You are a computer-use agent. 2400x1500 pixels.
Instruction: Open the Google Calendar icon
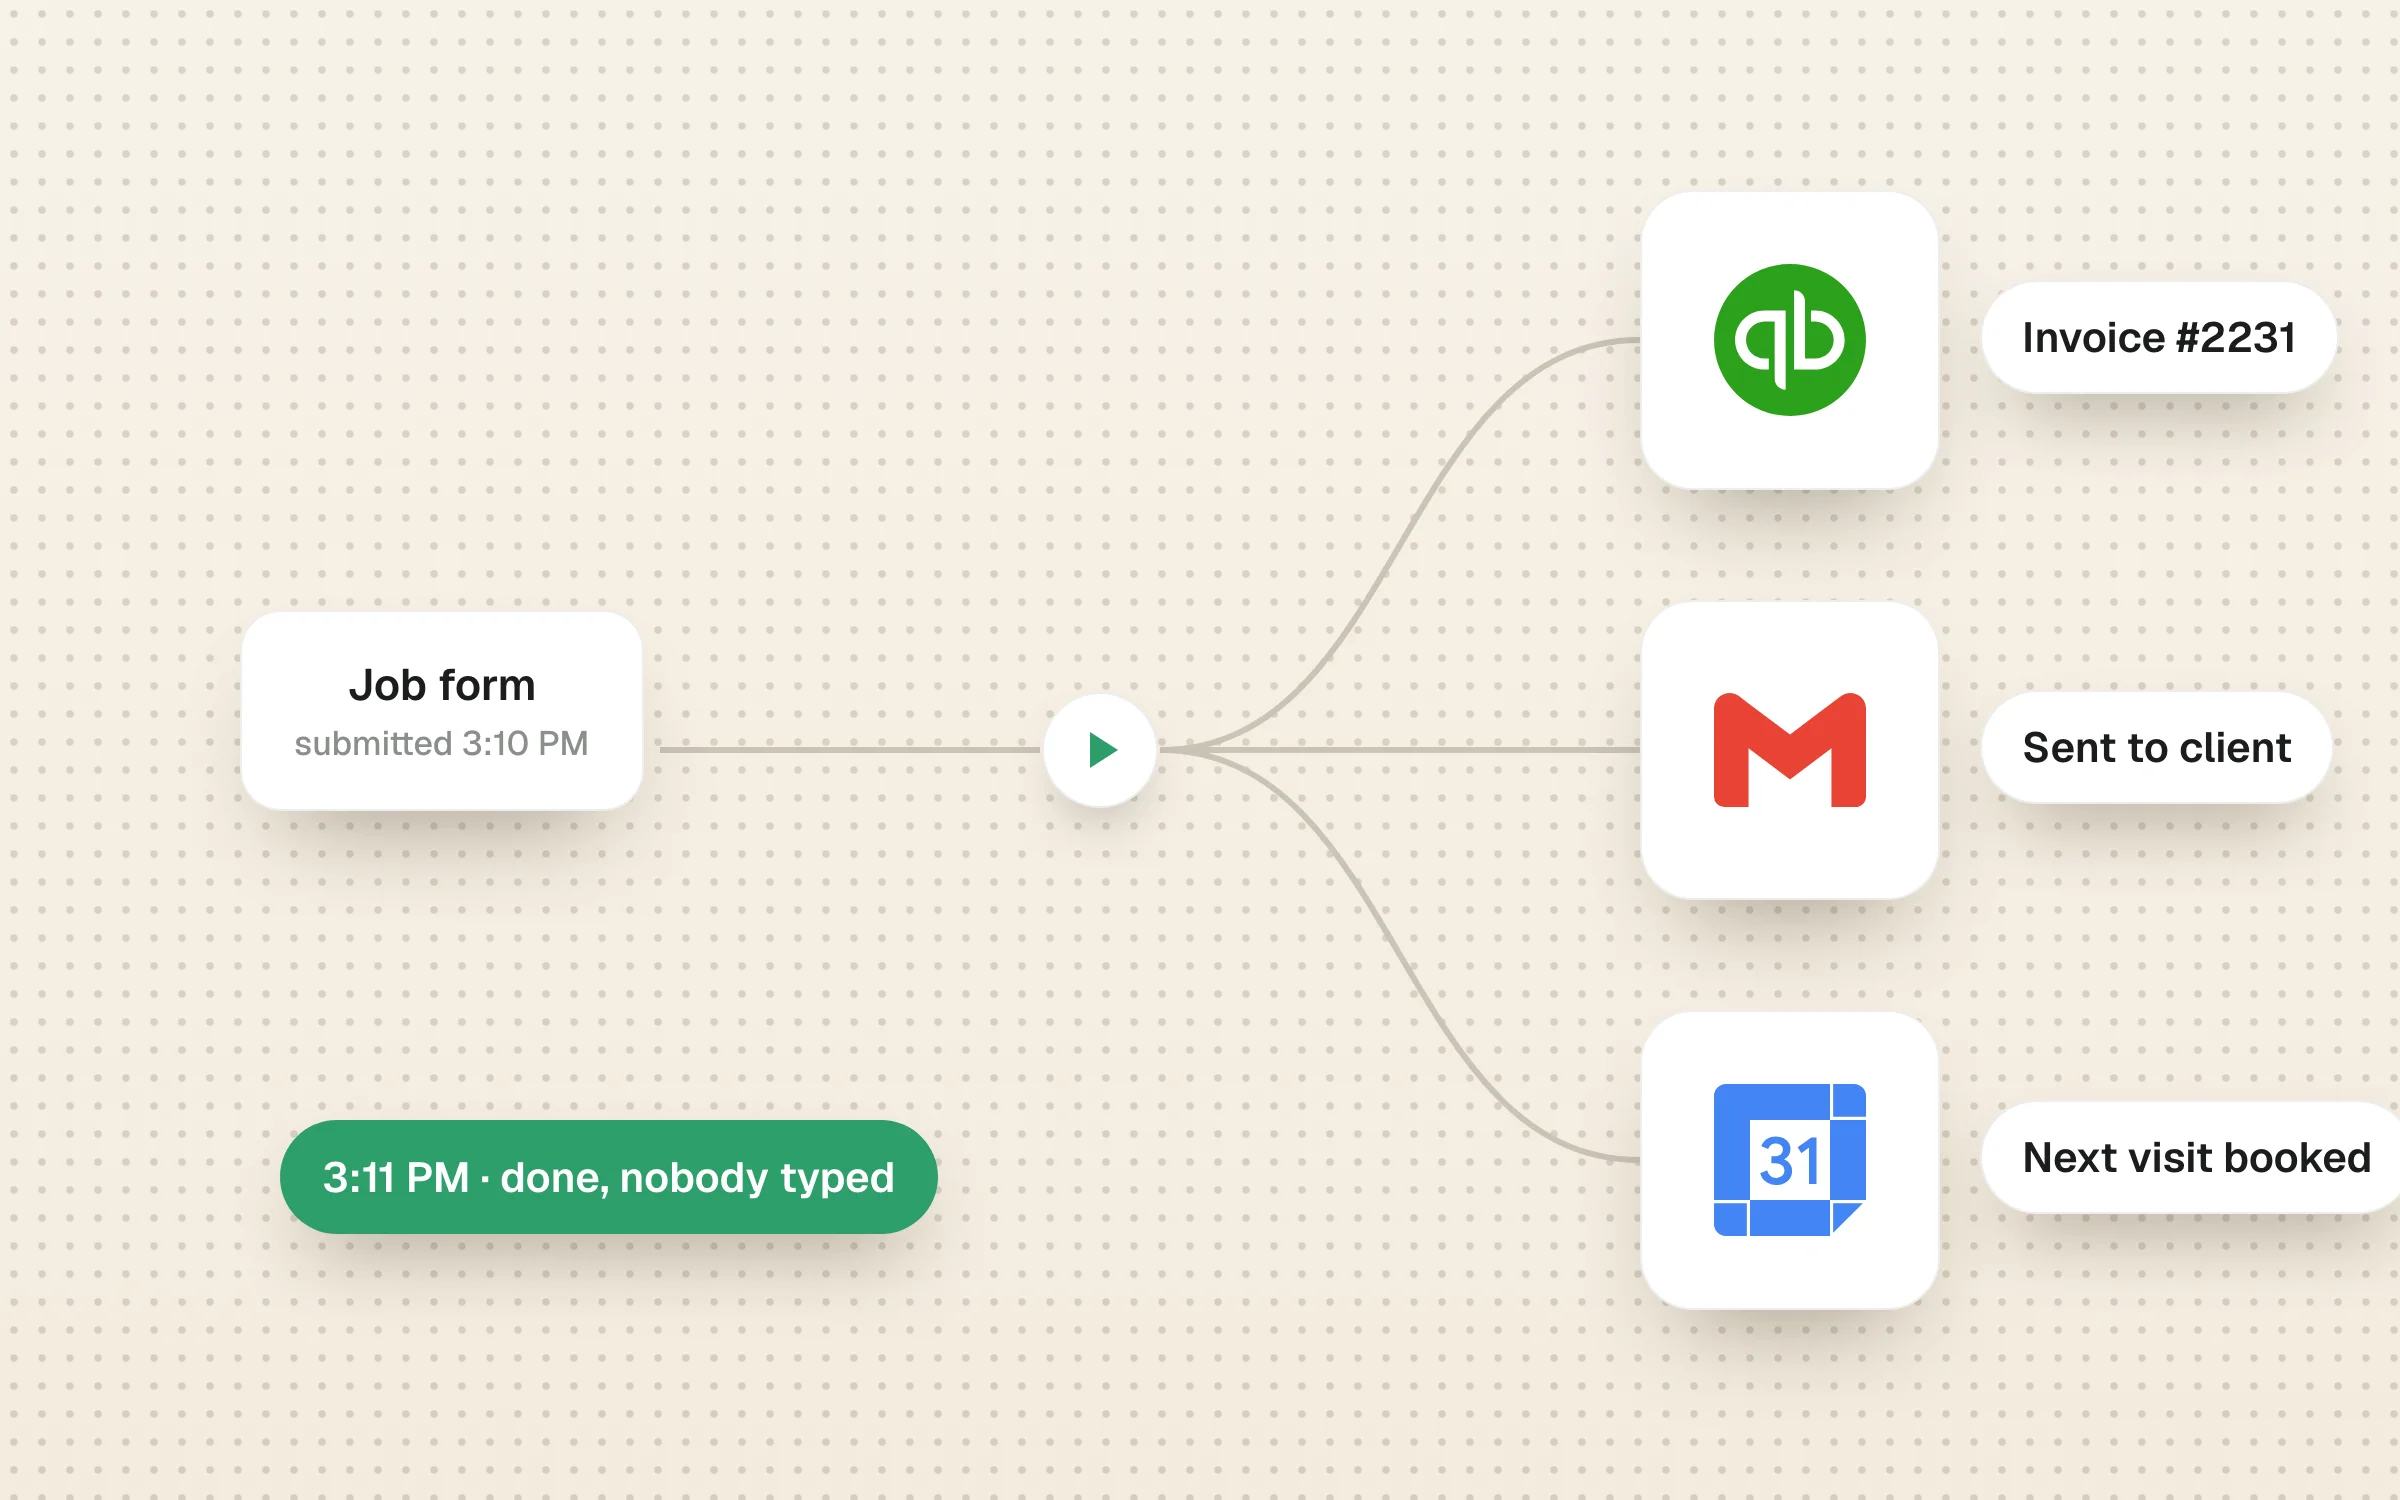1789,1160
